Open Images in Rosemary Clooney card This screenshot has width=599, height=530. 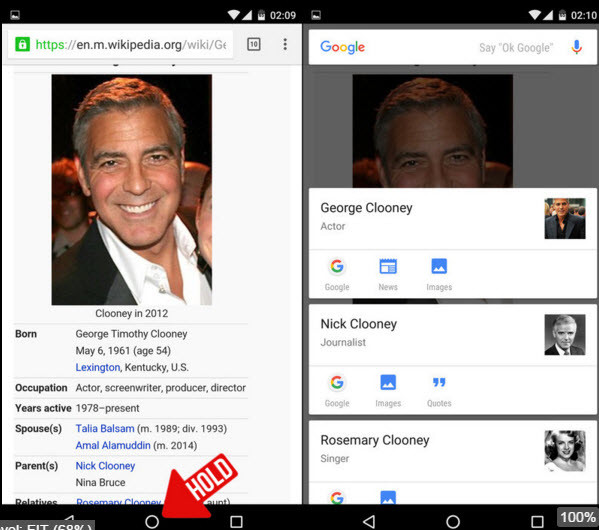point(388,497)
